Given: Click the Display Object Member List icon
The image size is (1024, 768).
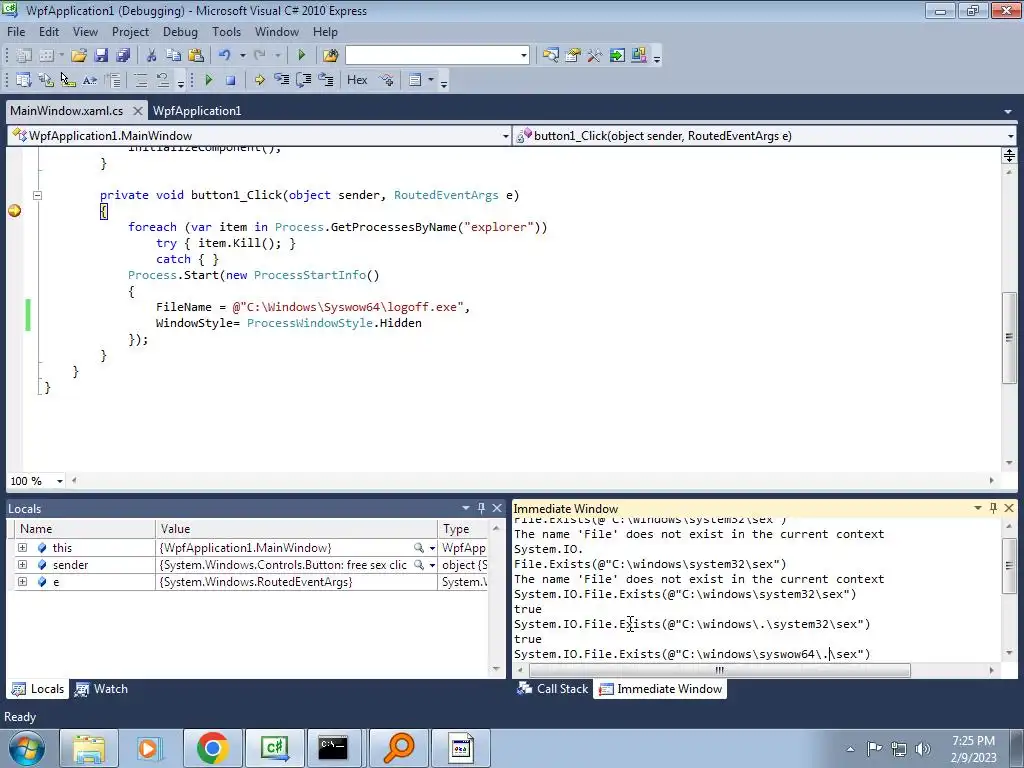Looking at the screenshot, I should coord(24,80).
